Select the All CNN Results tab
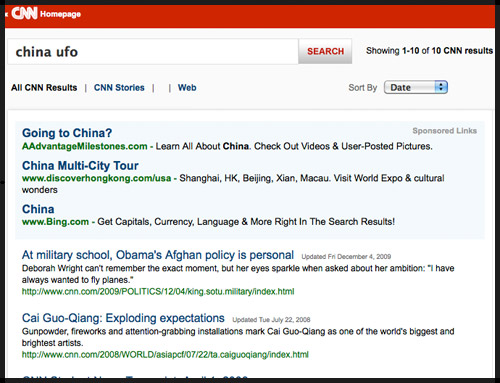Screen dimensions: 500x383 coord(44,88)
